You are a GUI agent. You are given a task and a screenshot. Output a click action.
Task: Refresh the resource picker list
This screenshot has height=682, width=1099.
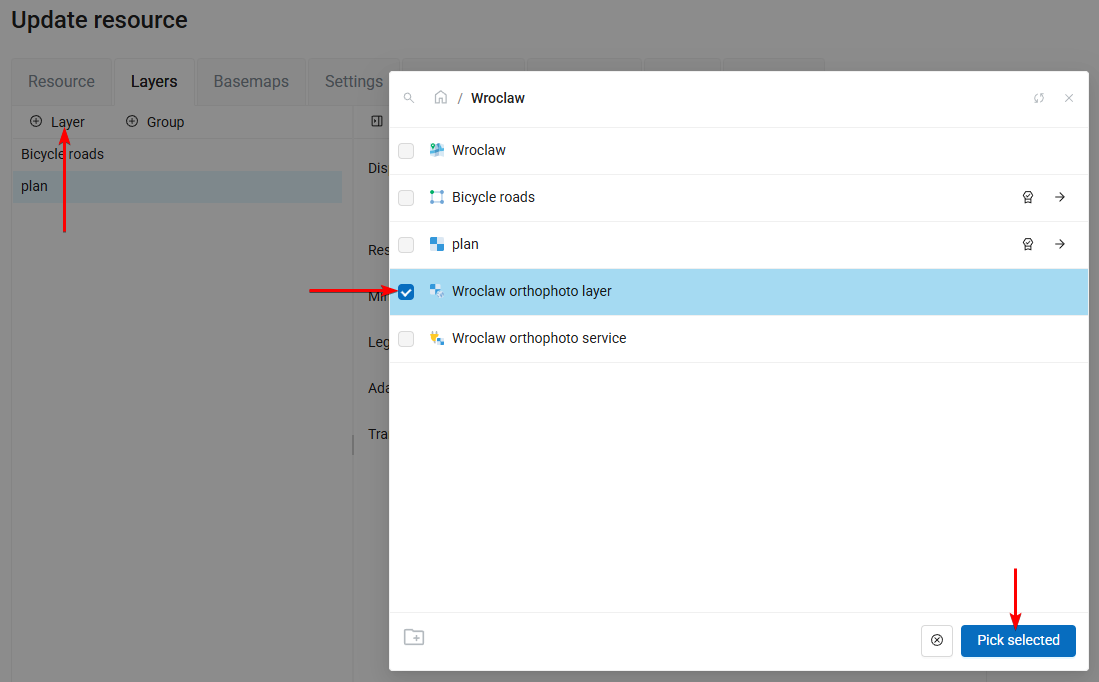point(1039,98)
